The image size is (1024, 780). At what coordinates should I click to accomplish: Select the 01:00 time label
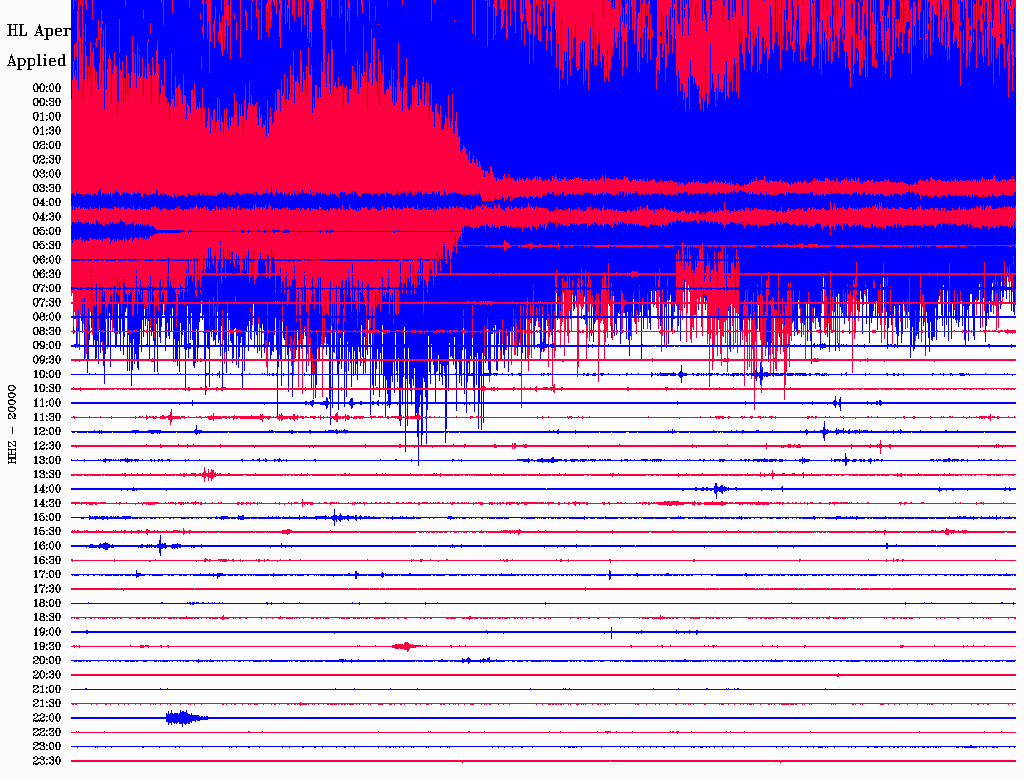tap(47, 117)
